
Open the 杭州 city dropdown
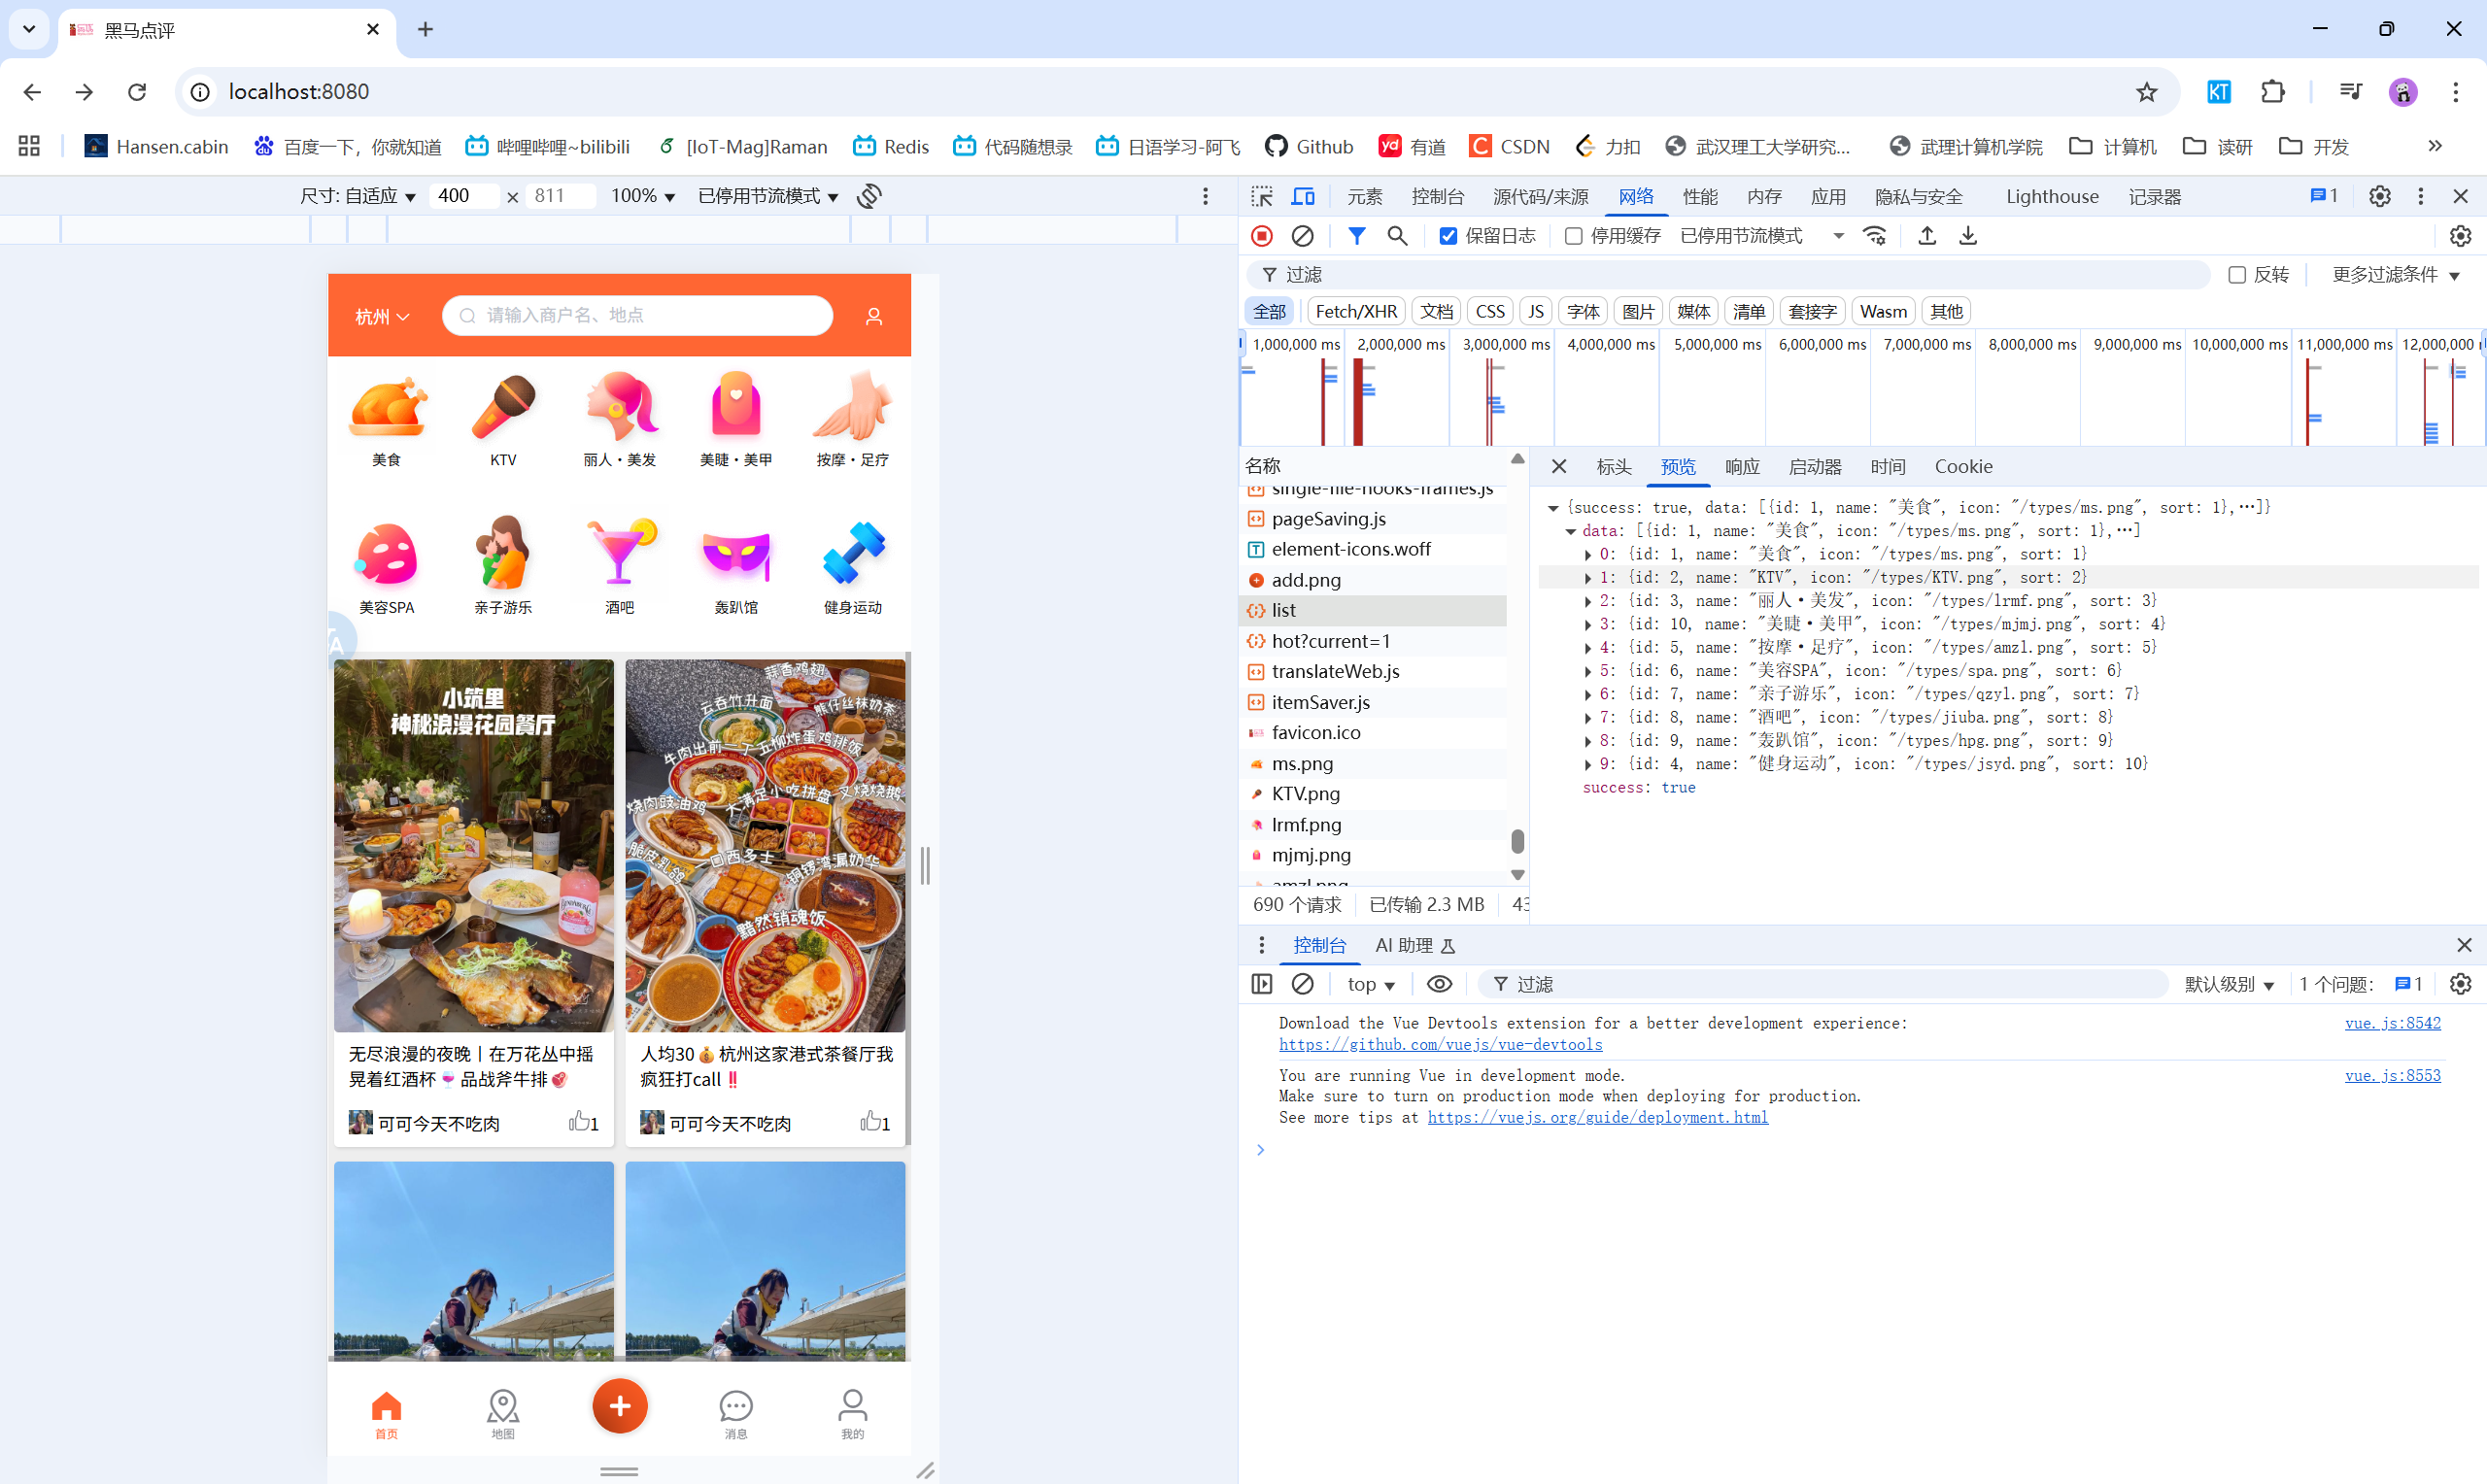pos(382,317)
